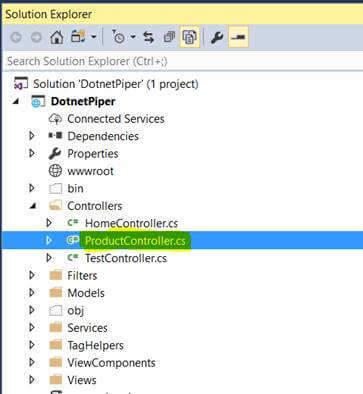Image resolution: width=363 pixels, height=394 pixels.
Task: Select HomeController.cs file
Action: tap(131, 223)
